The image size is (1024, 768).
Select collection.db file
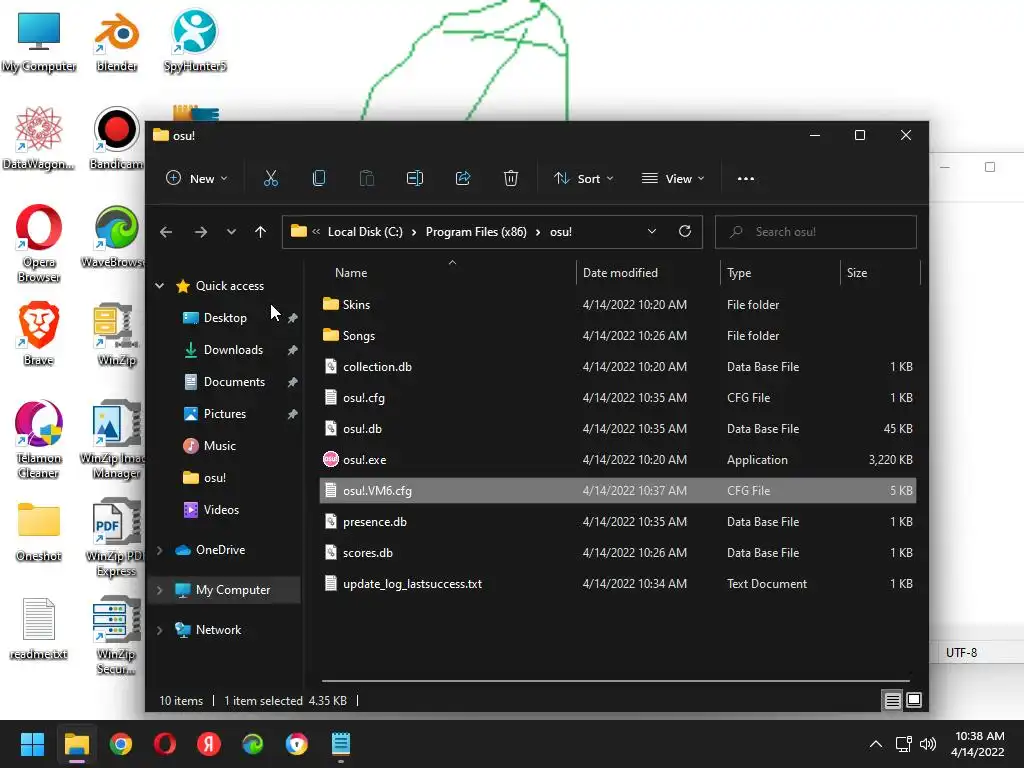pos(617,366)
